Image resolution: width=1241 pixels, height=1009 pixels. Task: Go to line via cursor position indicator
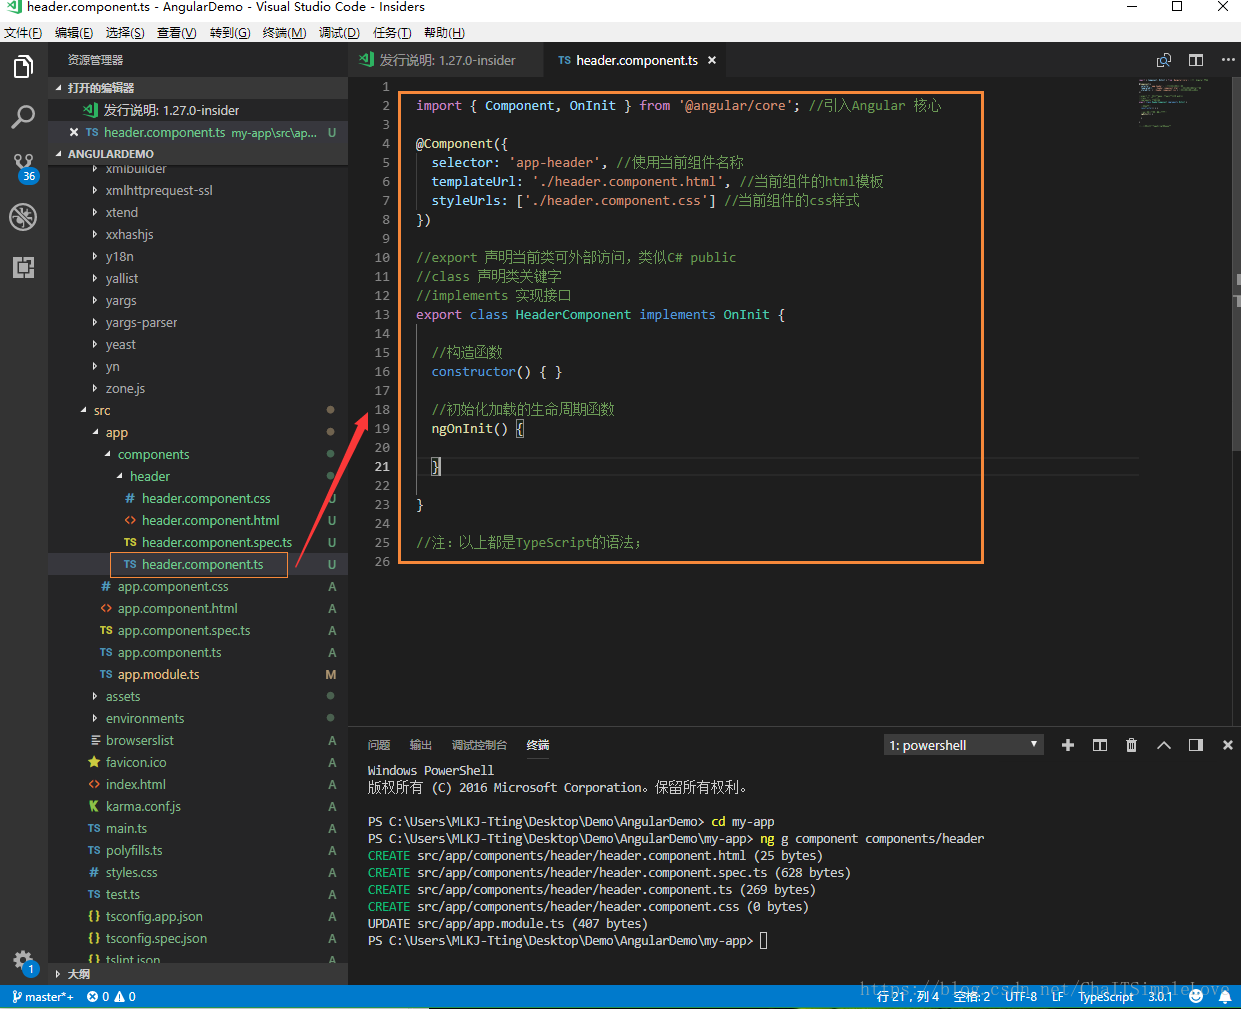pos(908,997)
